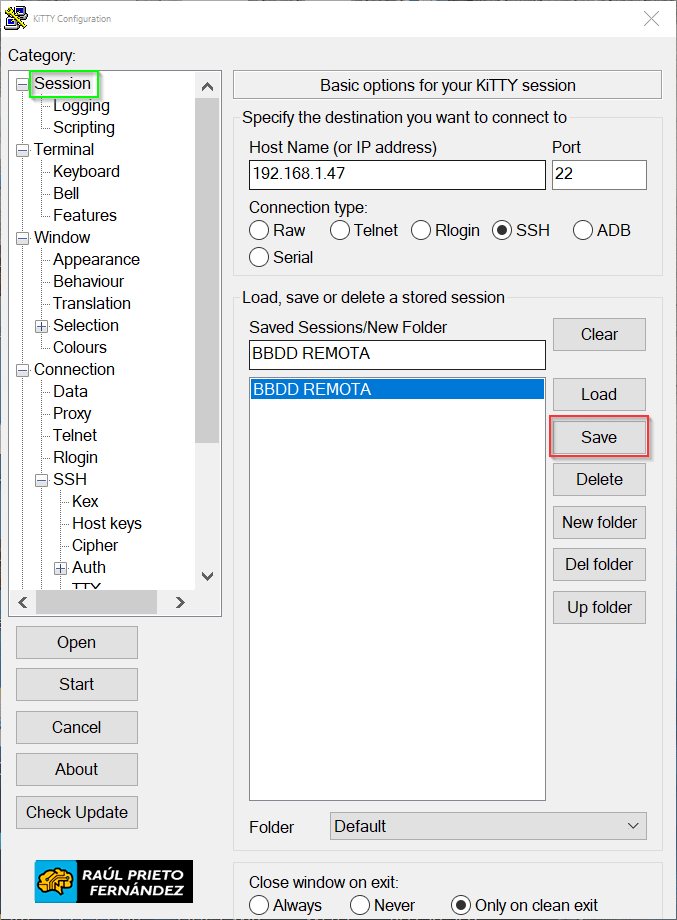Save the BBDD REMOTA session
677x920 pixels.
[x=599, y=437]
